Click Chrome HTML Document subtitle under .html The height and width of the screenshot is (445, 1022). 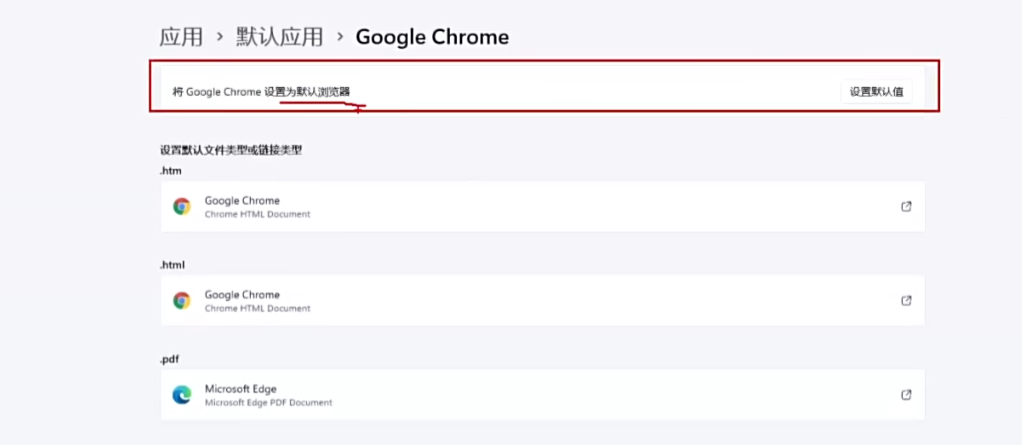[257, 308]
